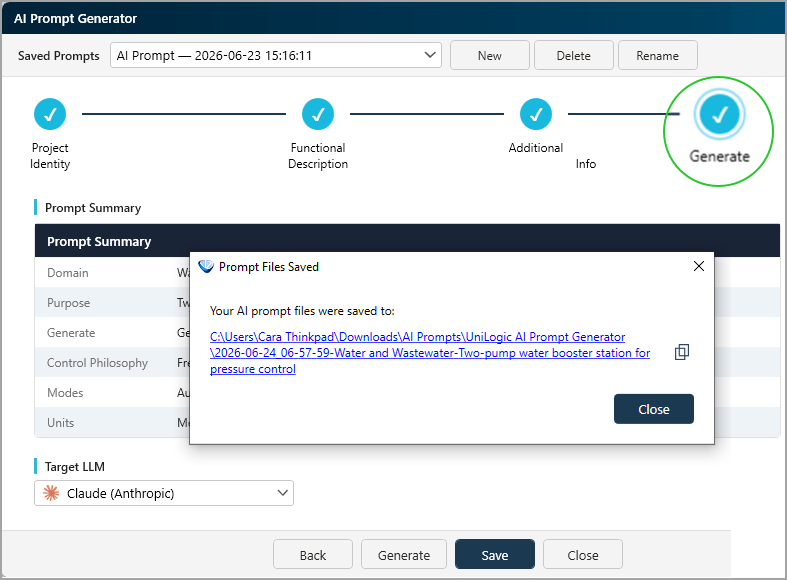
Task: Select the Modes row label
Action: point(65,393)
